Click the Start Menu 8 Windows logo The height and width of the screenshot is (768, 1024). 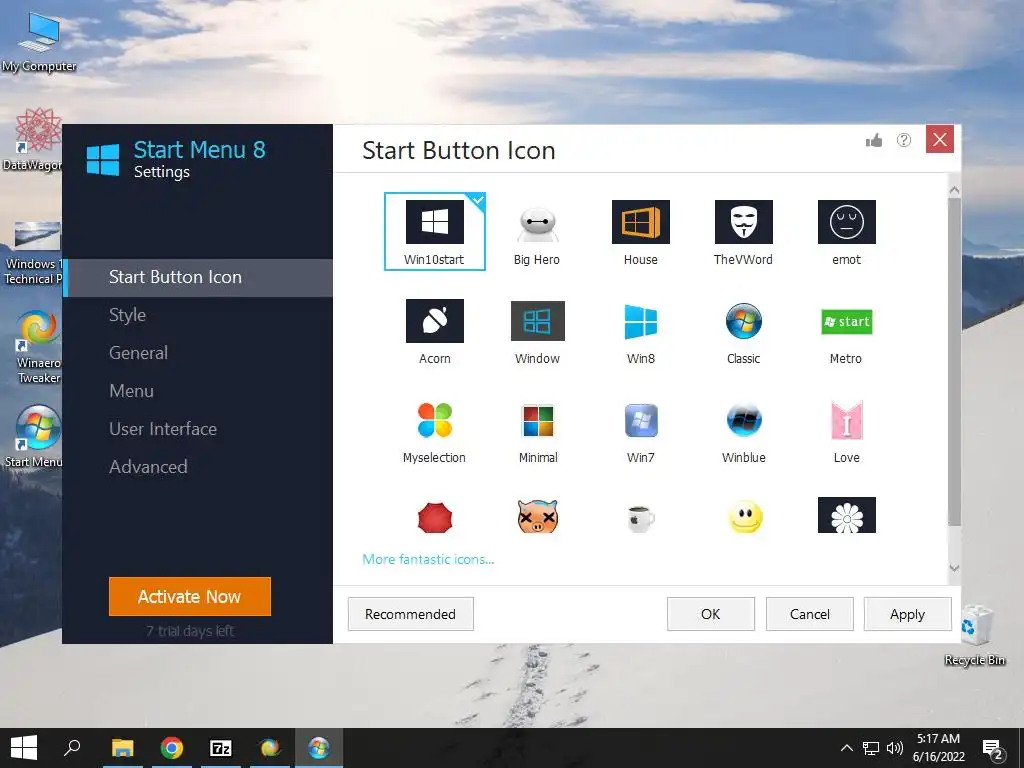[103, 160]
